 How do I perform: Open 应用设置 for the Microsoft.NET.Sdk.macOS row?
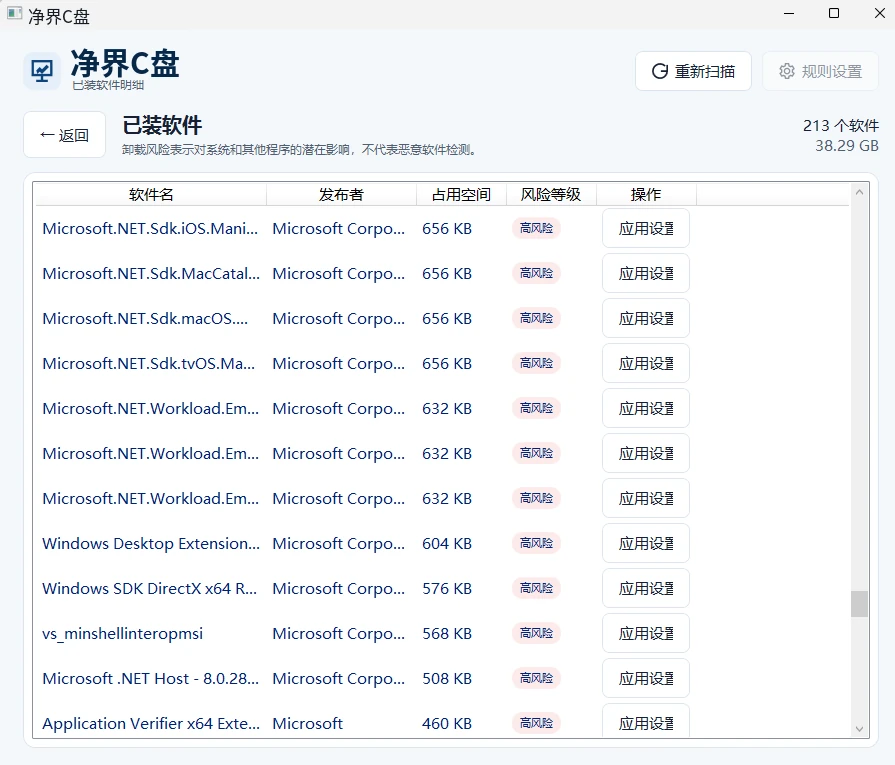646,319
